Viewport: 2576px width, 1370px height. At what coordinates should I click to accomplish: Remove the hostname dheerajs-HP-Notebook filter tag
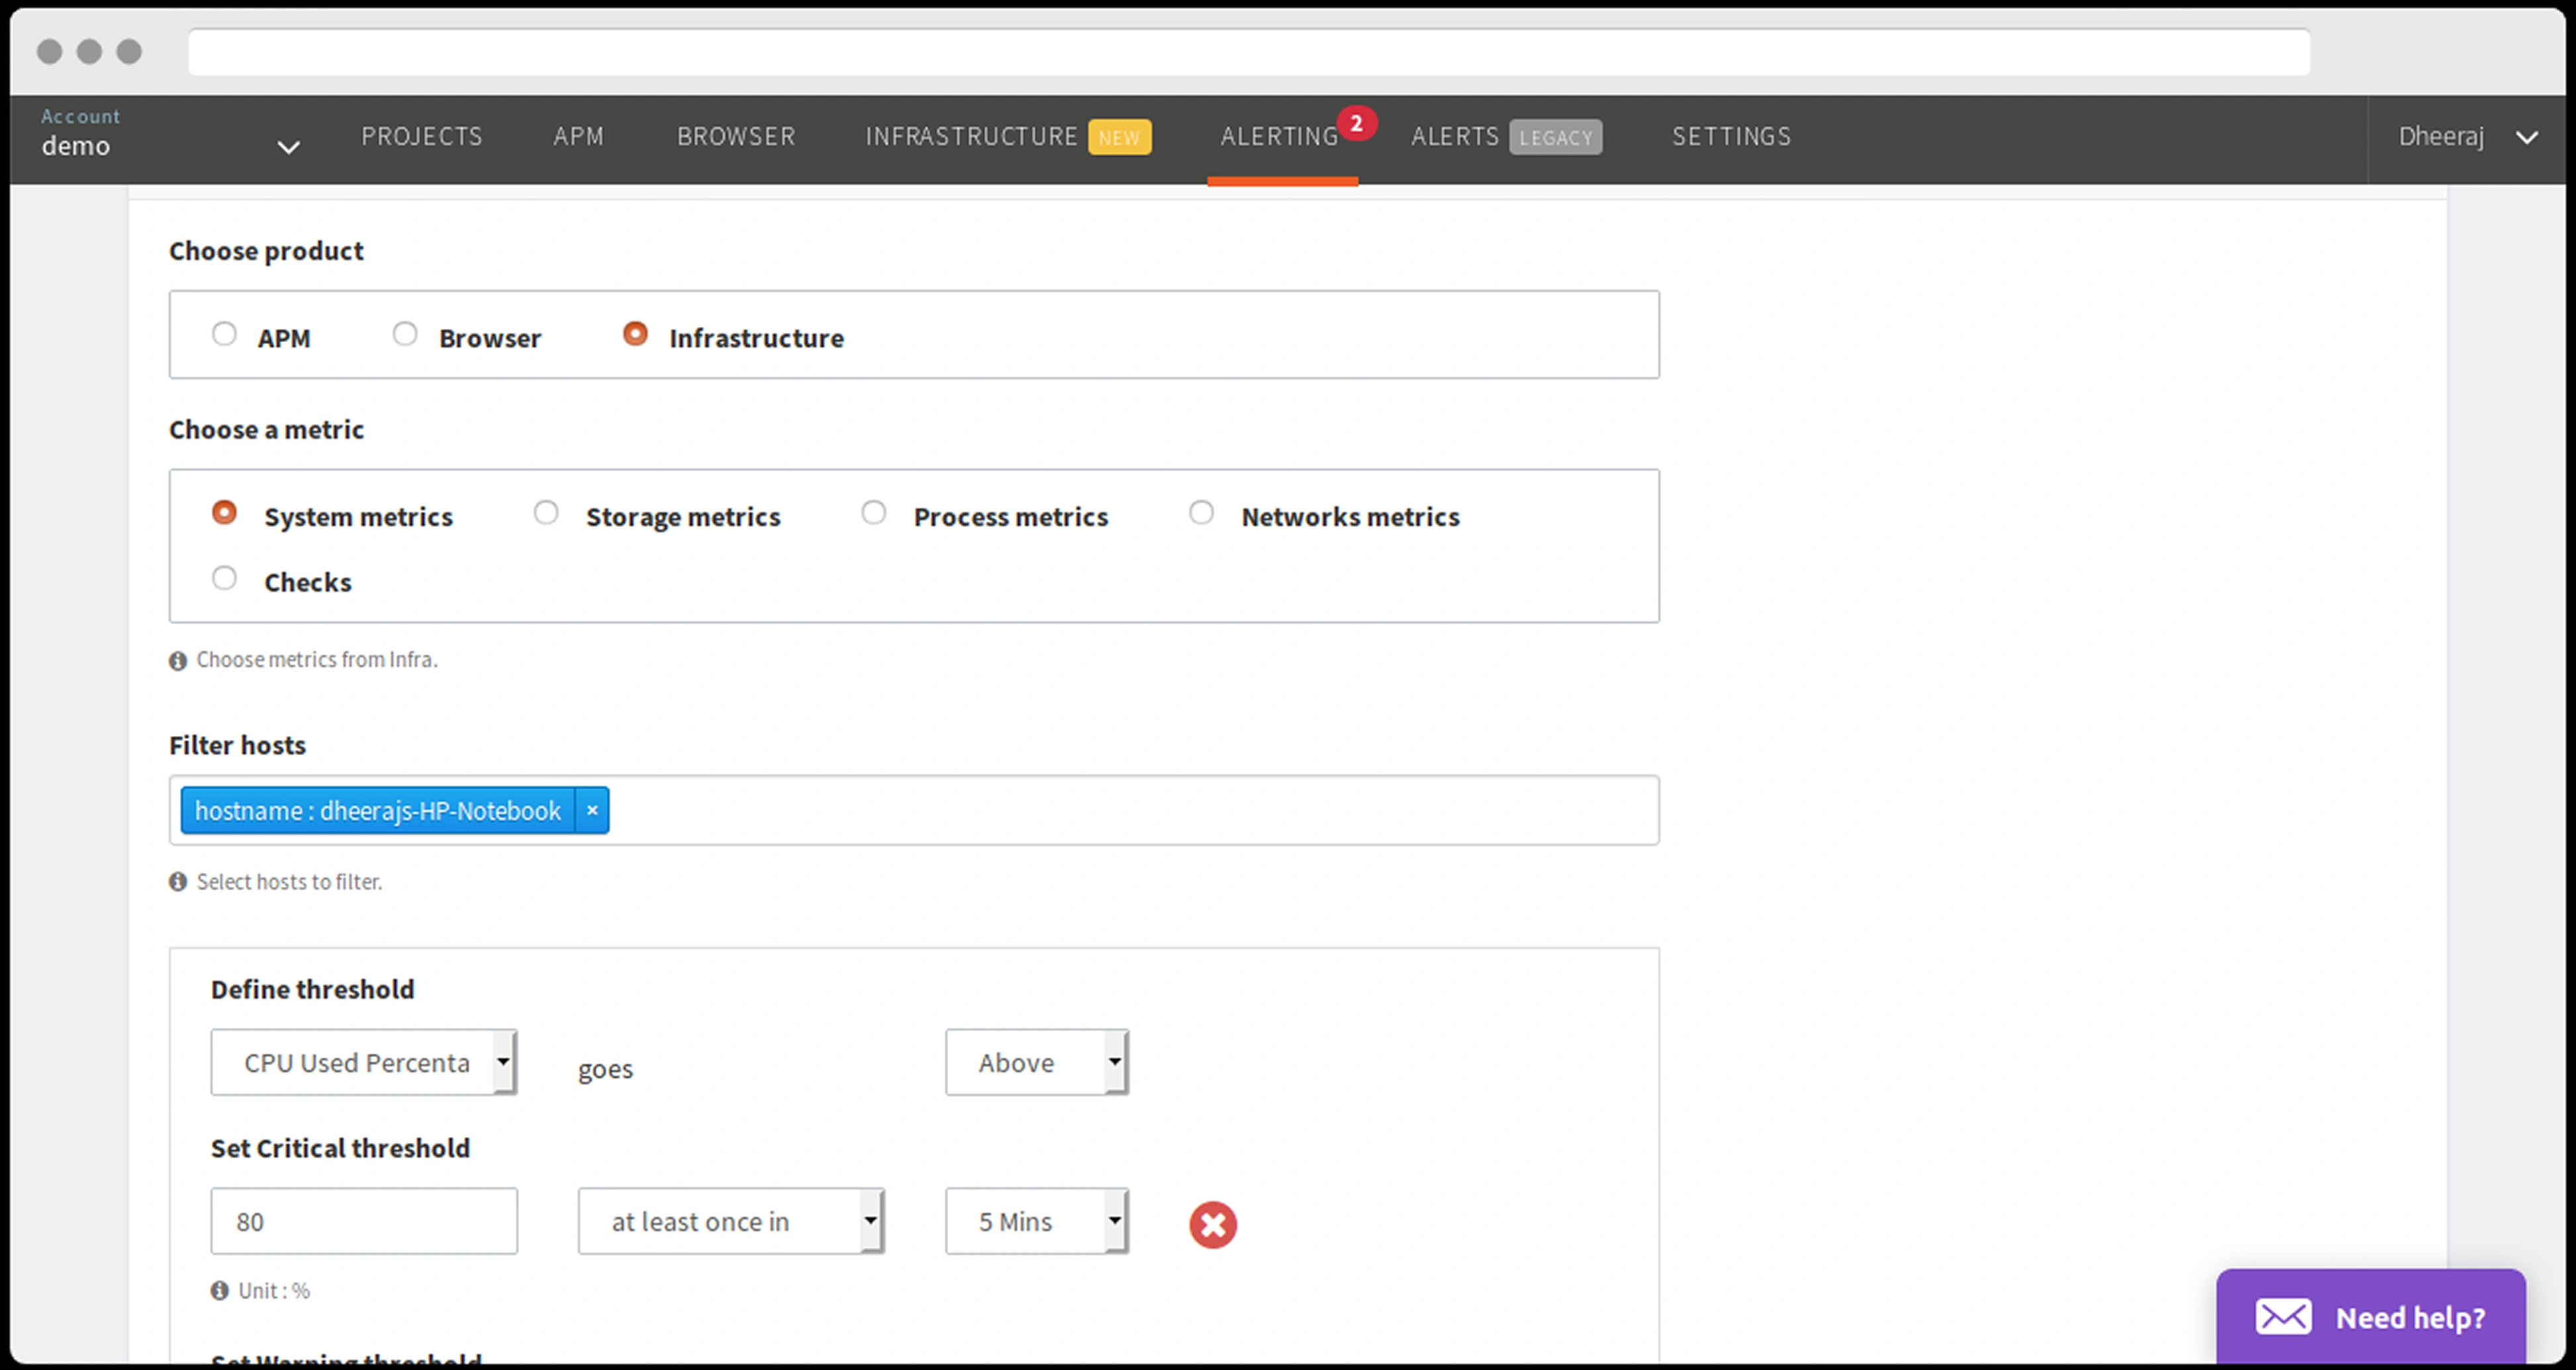[x=592, y=810]
